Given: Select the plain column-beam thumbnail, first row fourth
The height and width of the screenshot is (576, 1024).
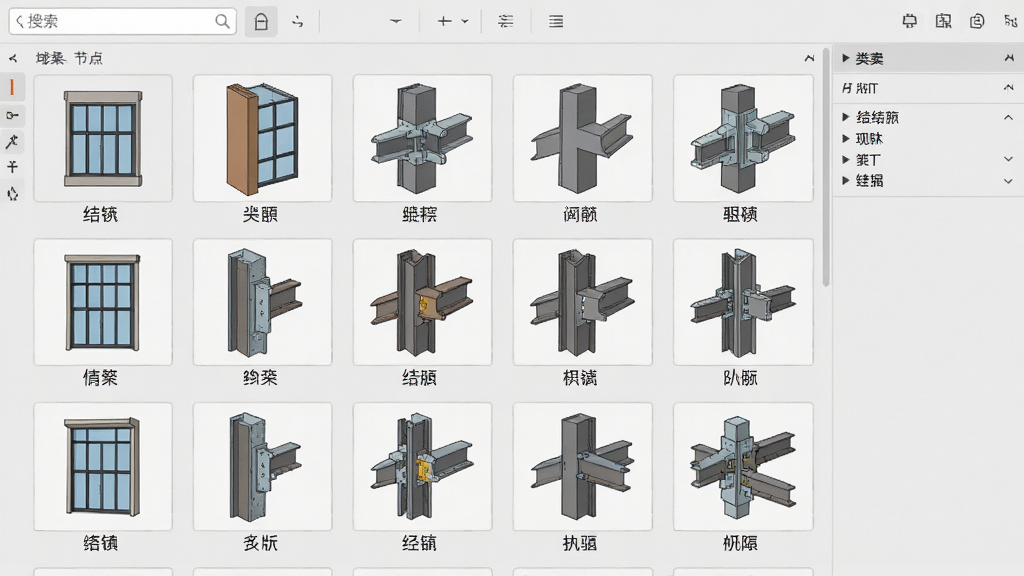Looking at the screenshot, I should click(x=583, y=138).
